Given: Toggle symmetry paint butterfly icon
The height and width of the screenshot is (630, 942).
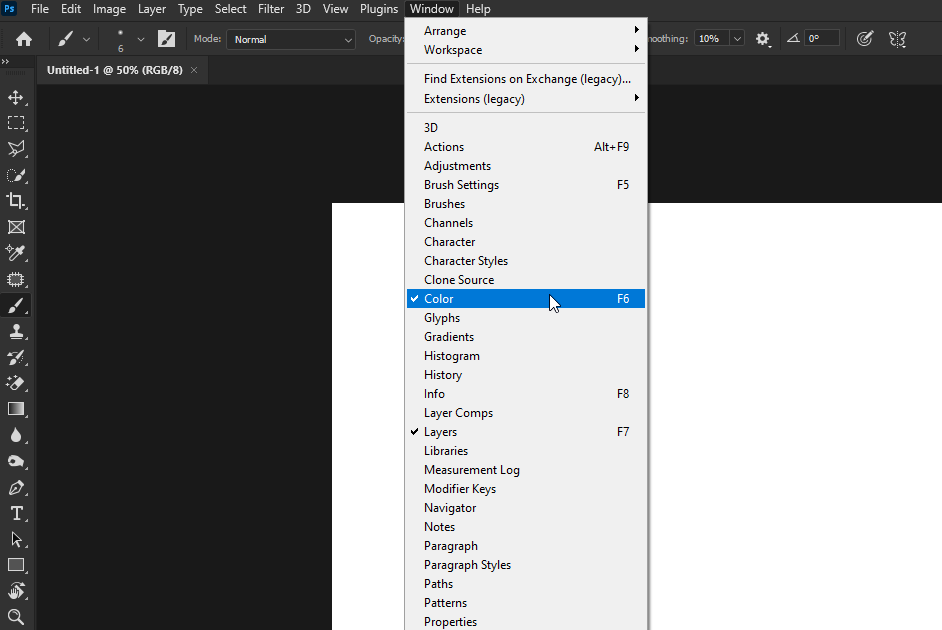Looking at the screenshot, I should pyautogui.click(x=898, y=39).
